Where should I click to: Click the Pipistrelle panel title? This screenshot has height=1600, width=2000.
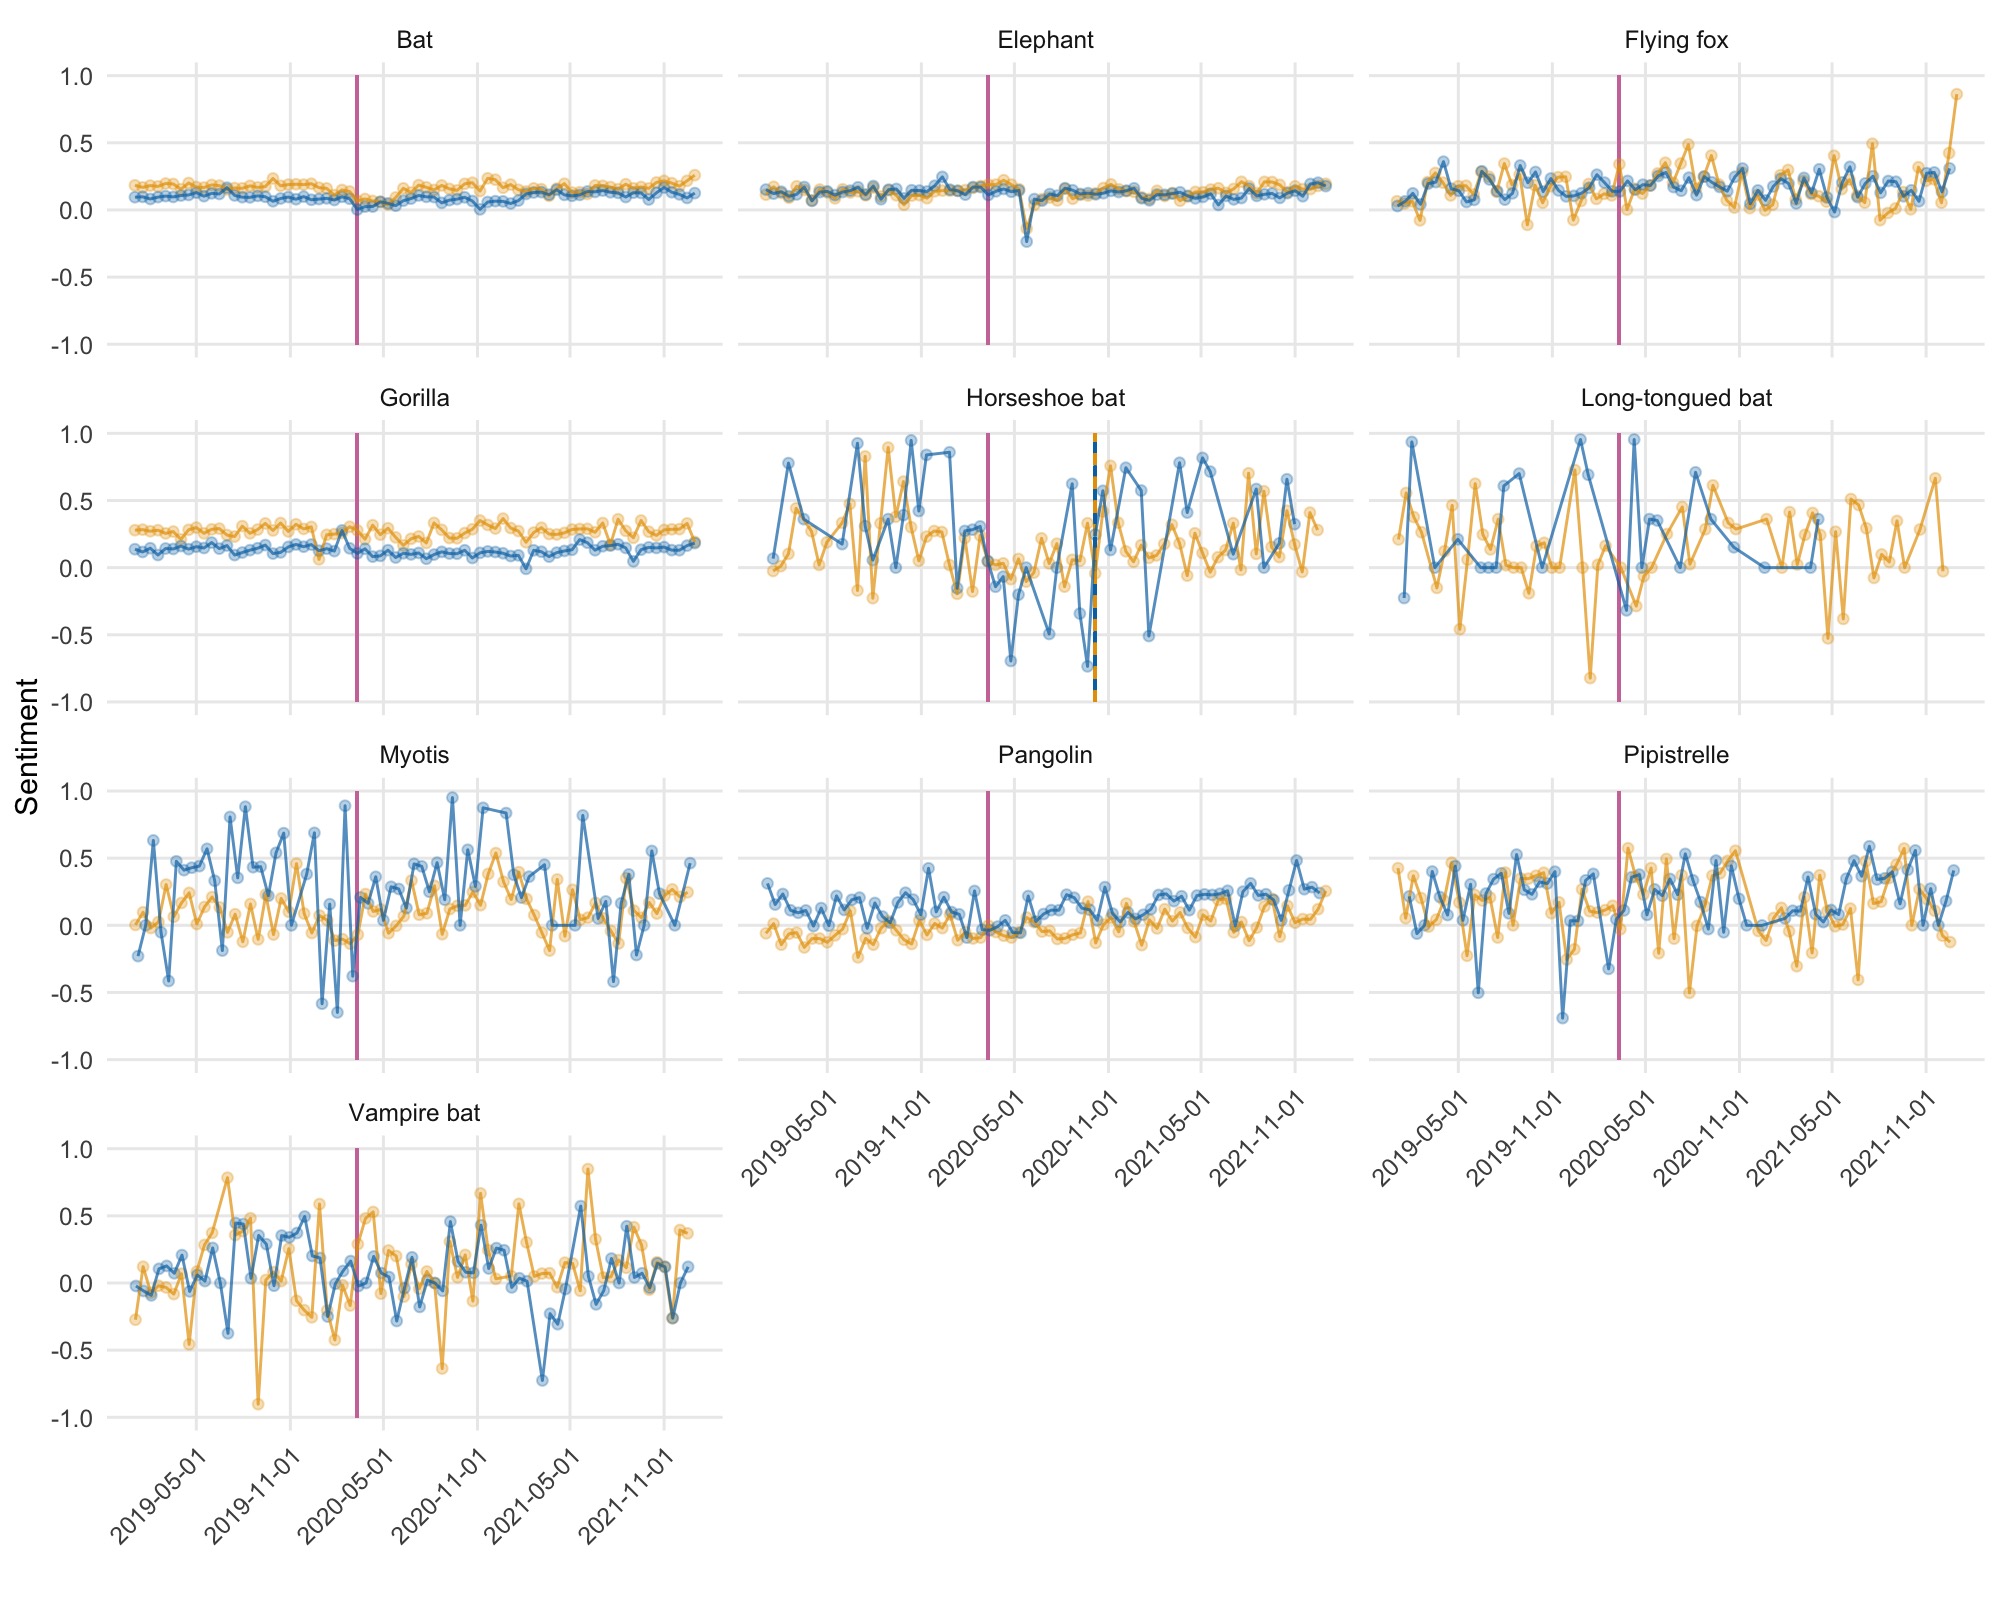point(1676,755)
